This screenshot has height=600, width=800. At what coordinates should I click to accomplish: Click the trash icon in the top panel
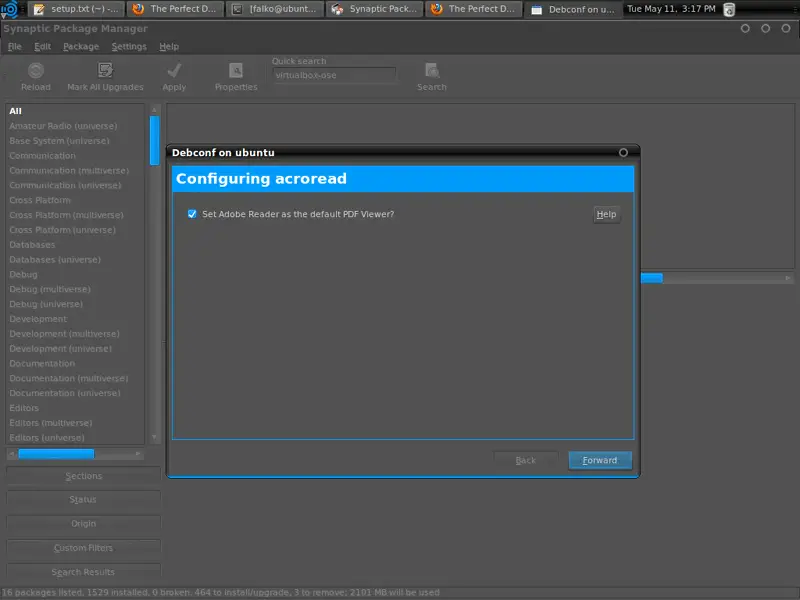pyautogui.click(x=729, y=9)
